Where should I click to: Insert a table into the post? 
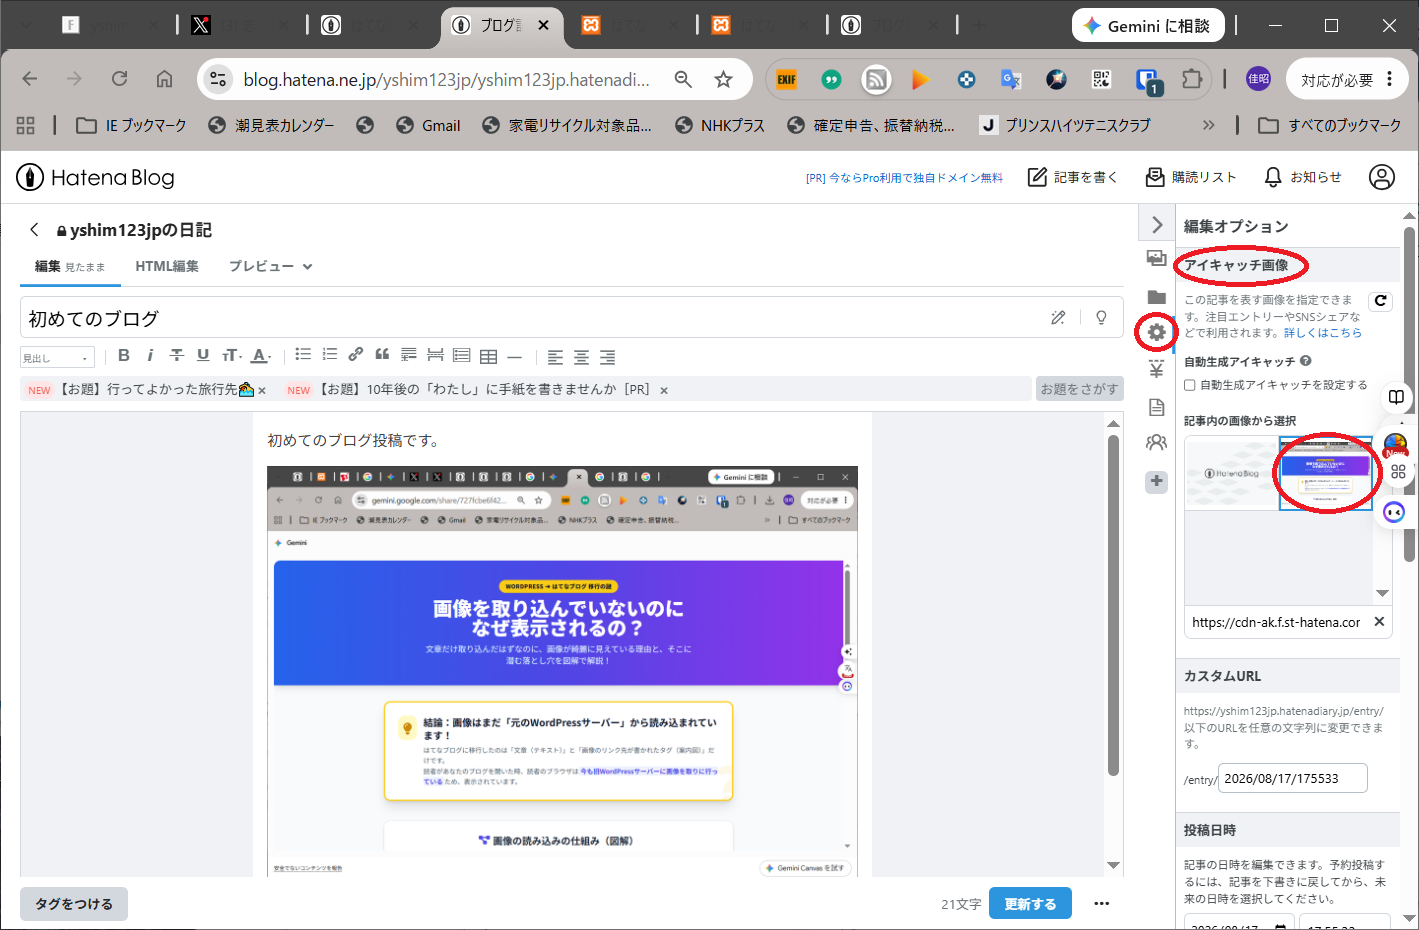[x=488, y=356]
